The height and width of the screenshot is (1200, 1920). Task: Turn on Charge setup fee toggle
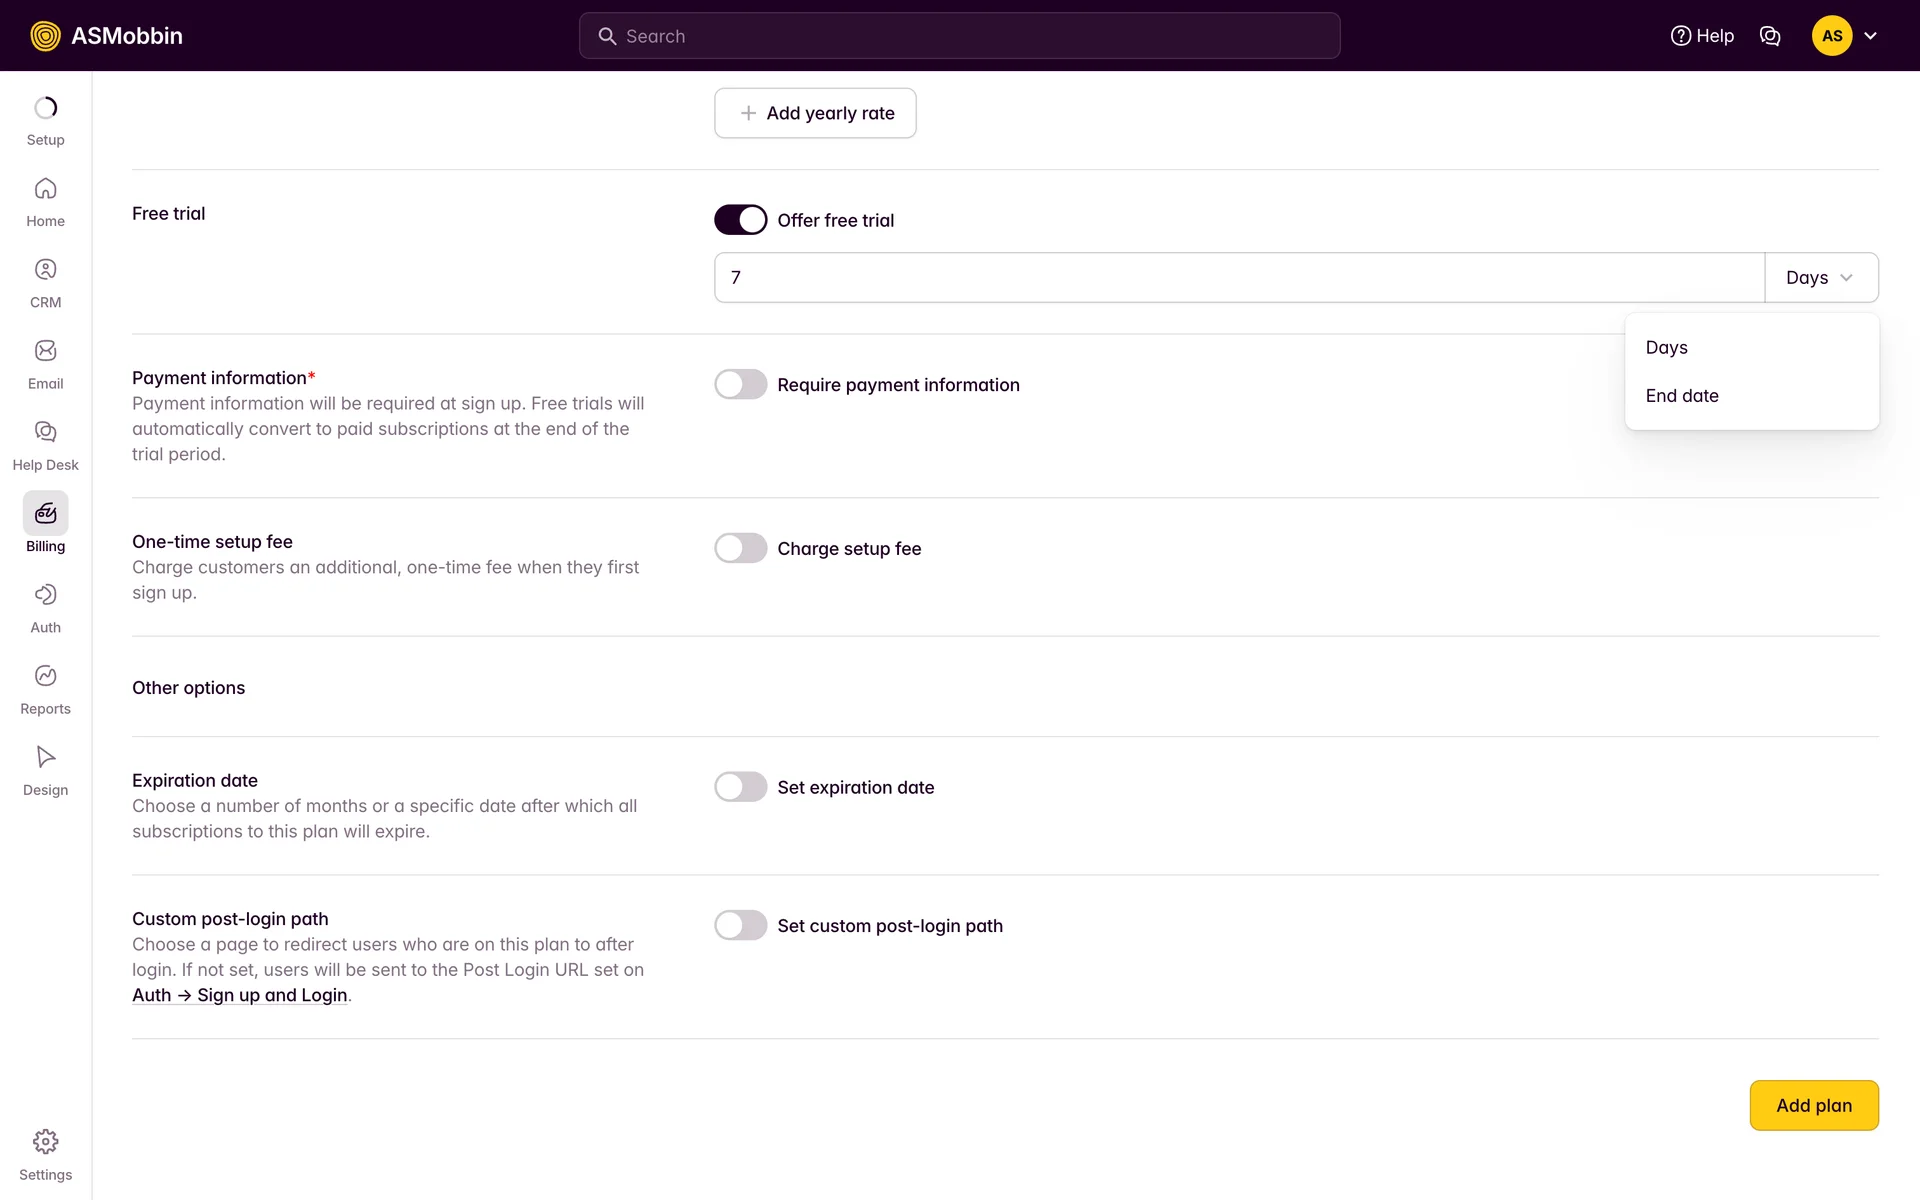tap(740, 549)
